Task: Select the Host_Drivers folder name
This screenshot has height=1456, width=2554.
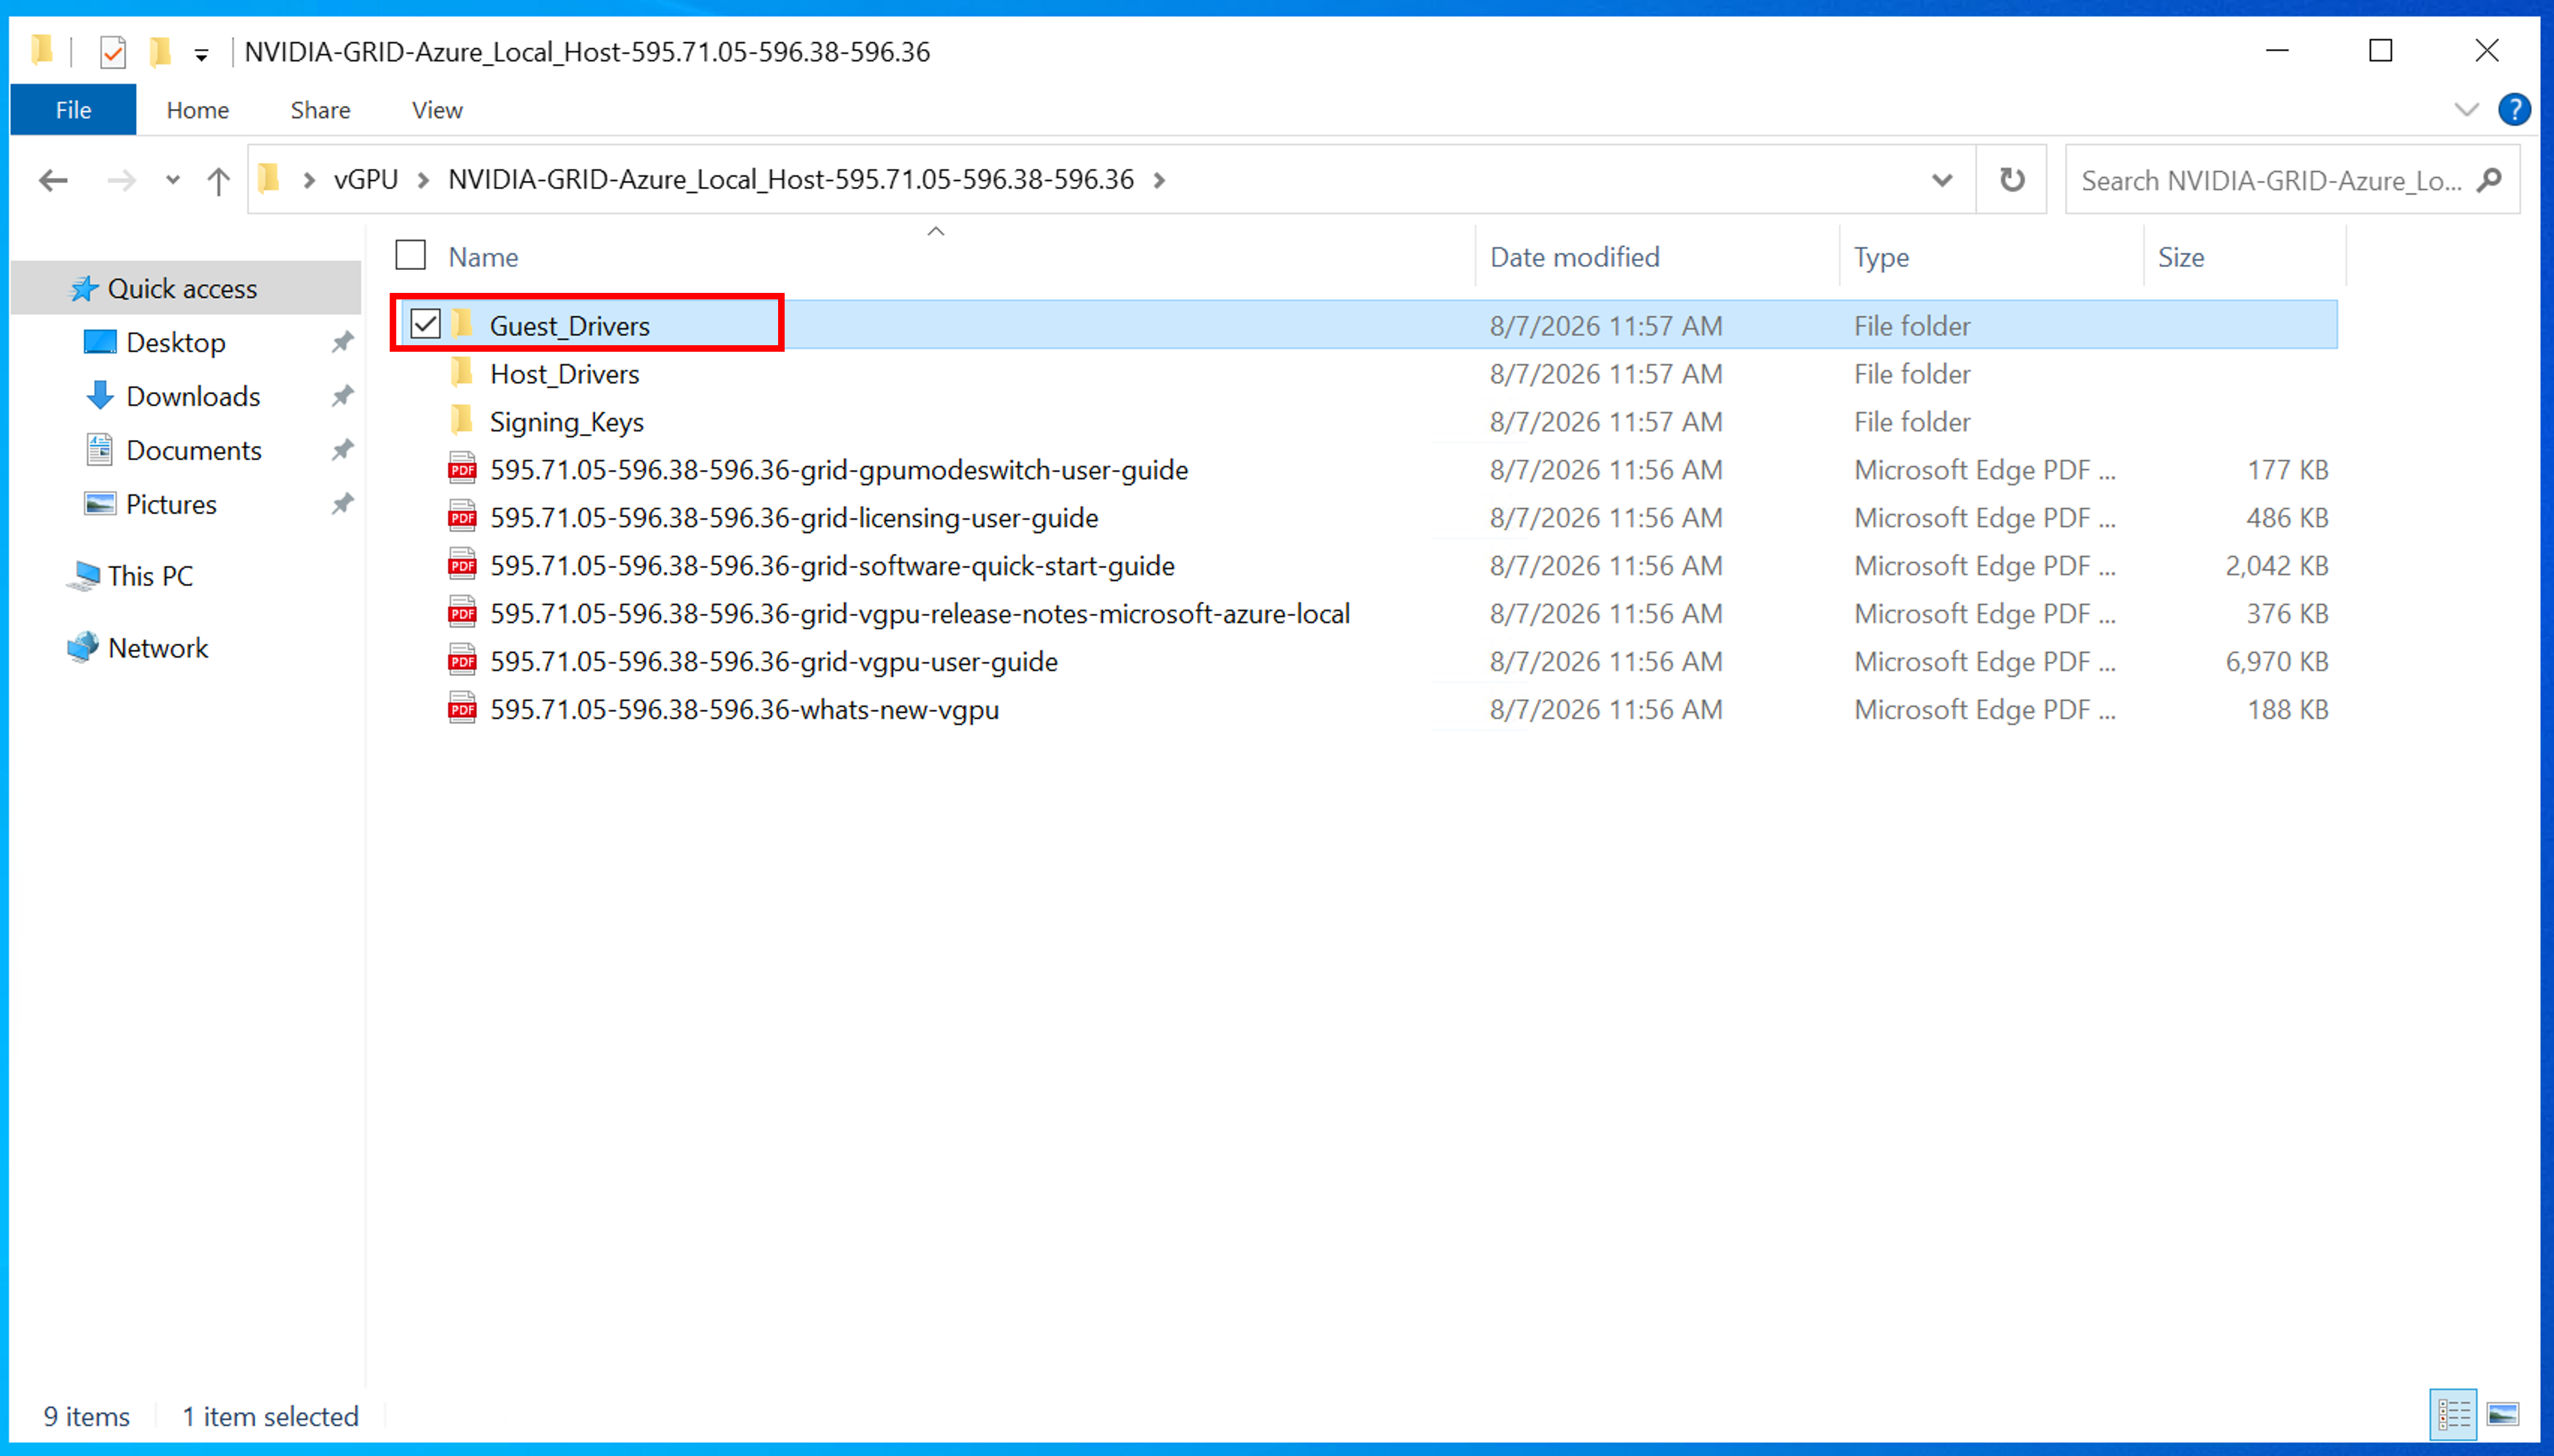Action: pos(564,374)
